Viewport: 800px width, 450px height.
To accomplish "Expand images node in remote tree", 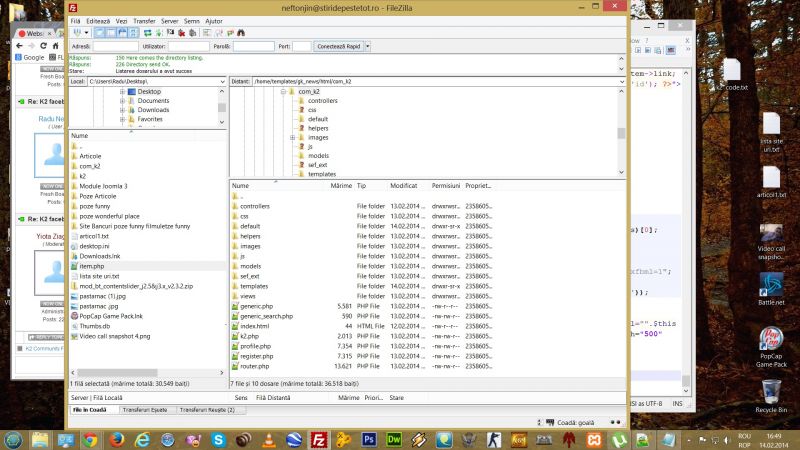I will point(292,138).
